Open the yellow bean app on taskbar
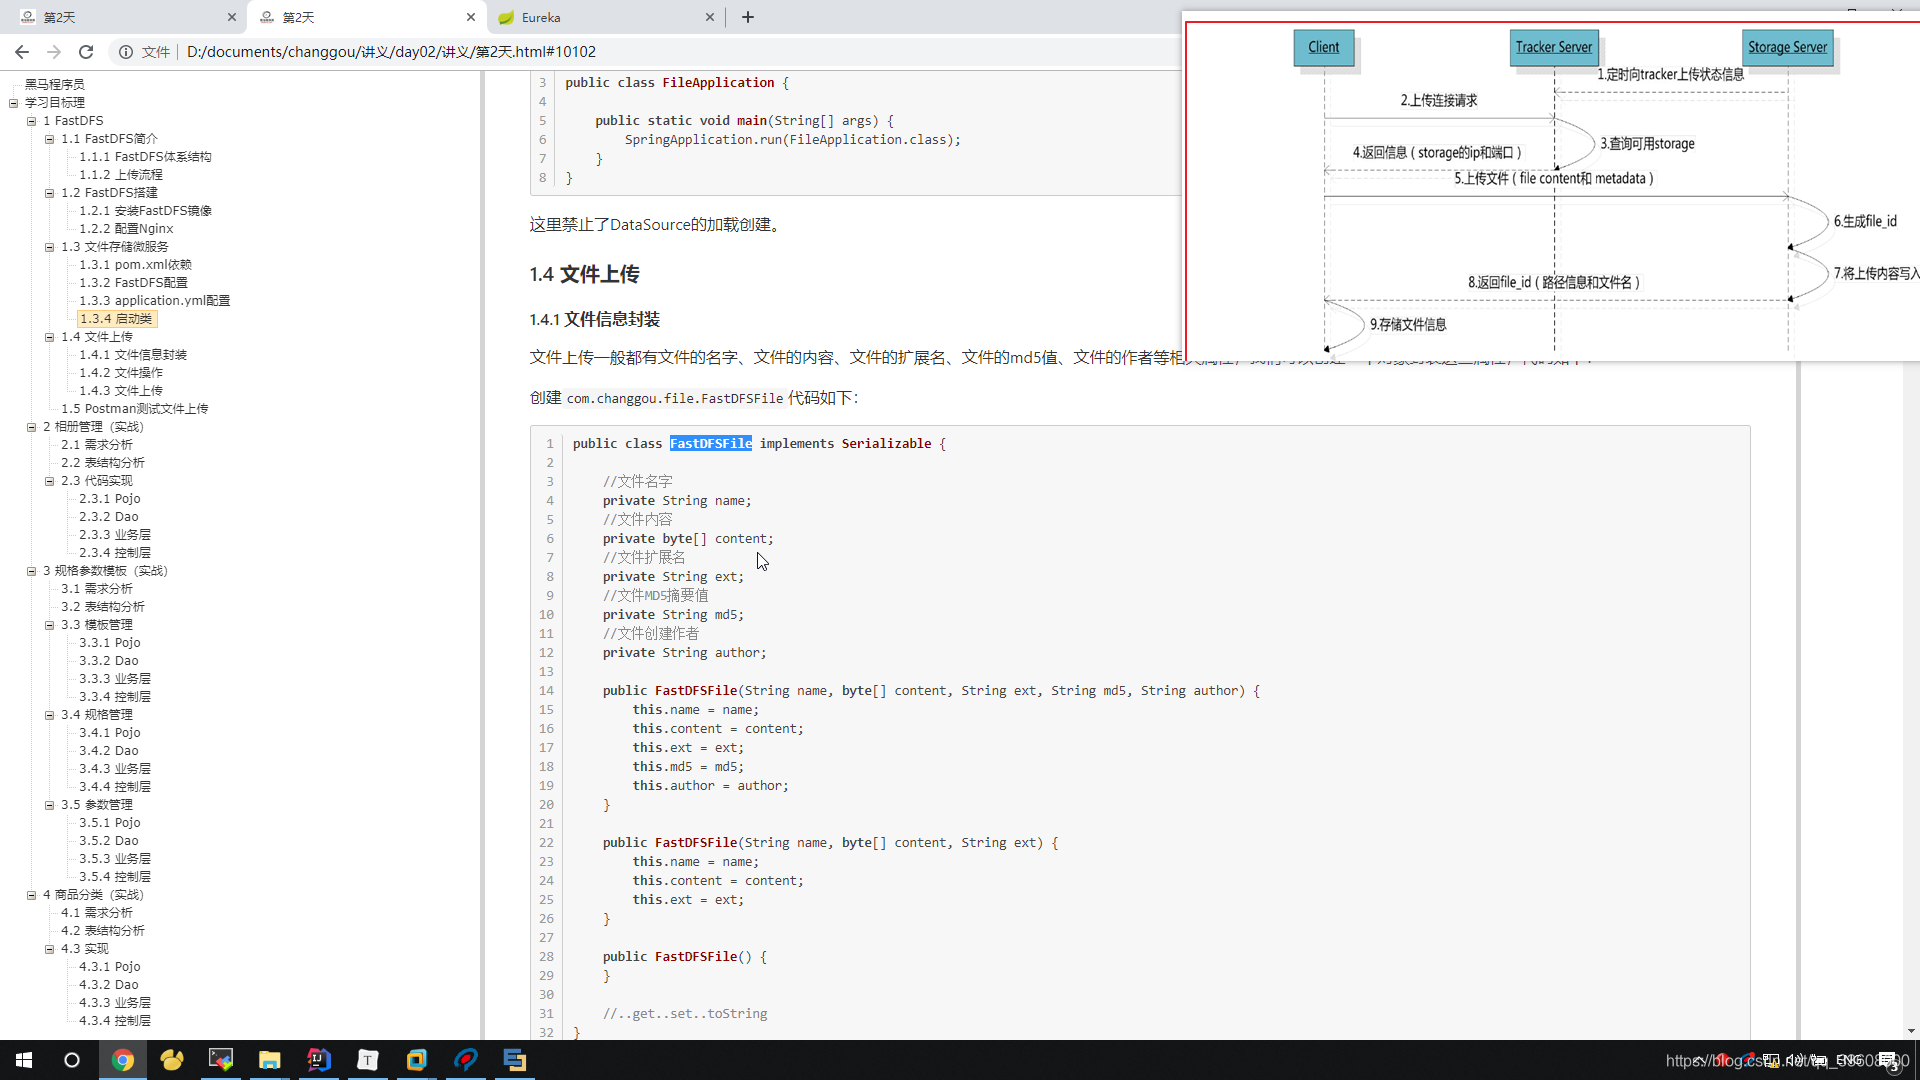1920x1080 pixels. coord(172,1060)
